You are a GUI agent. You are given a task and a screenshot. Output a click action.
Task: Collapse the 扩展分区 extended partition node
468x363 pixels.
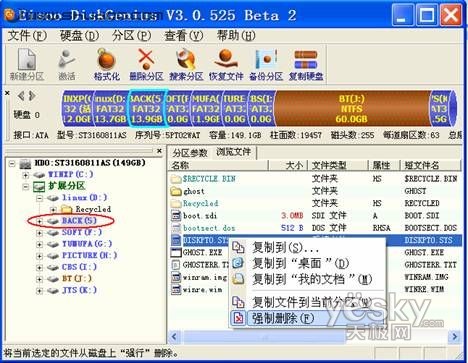click(26, 186)
